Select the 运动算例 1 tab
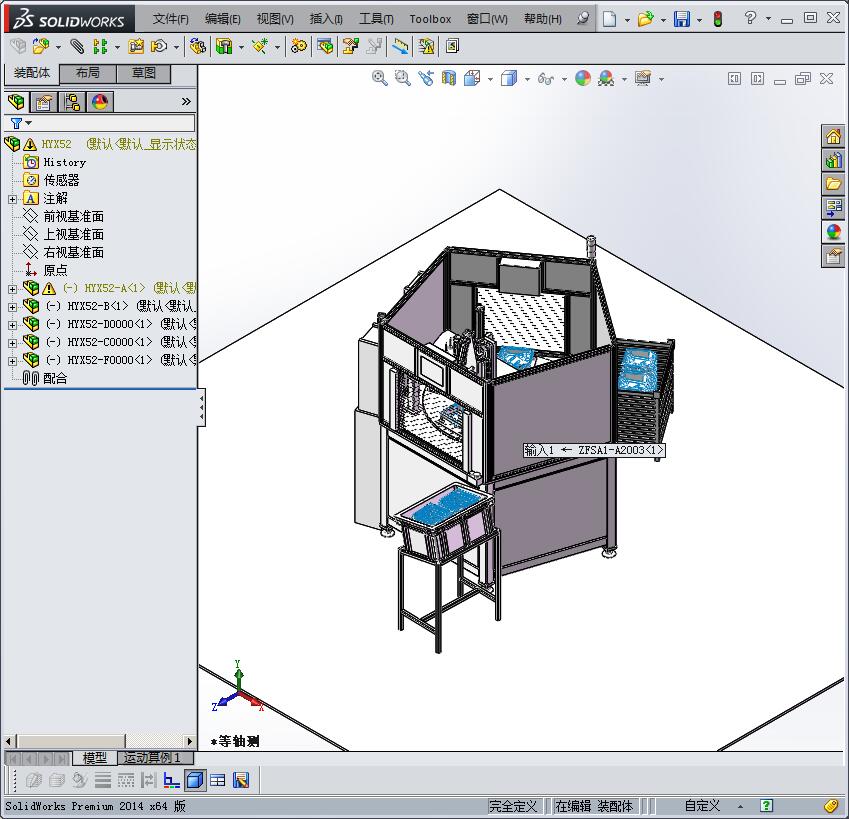Viewport: 849px width, 819px height. tap(155, 757)
